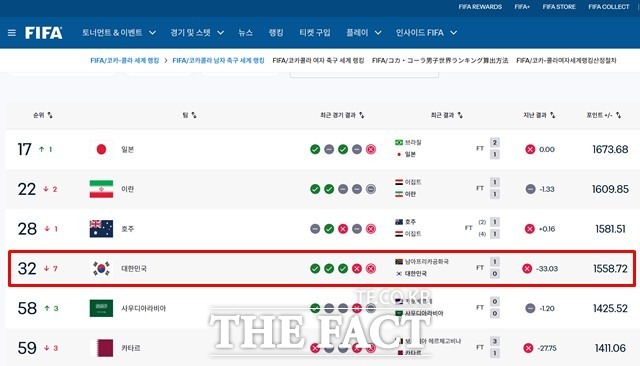Expand 경기 및 스탯 dropdown
The height and width of the screenshot is (366, 640).
197,33
